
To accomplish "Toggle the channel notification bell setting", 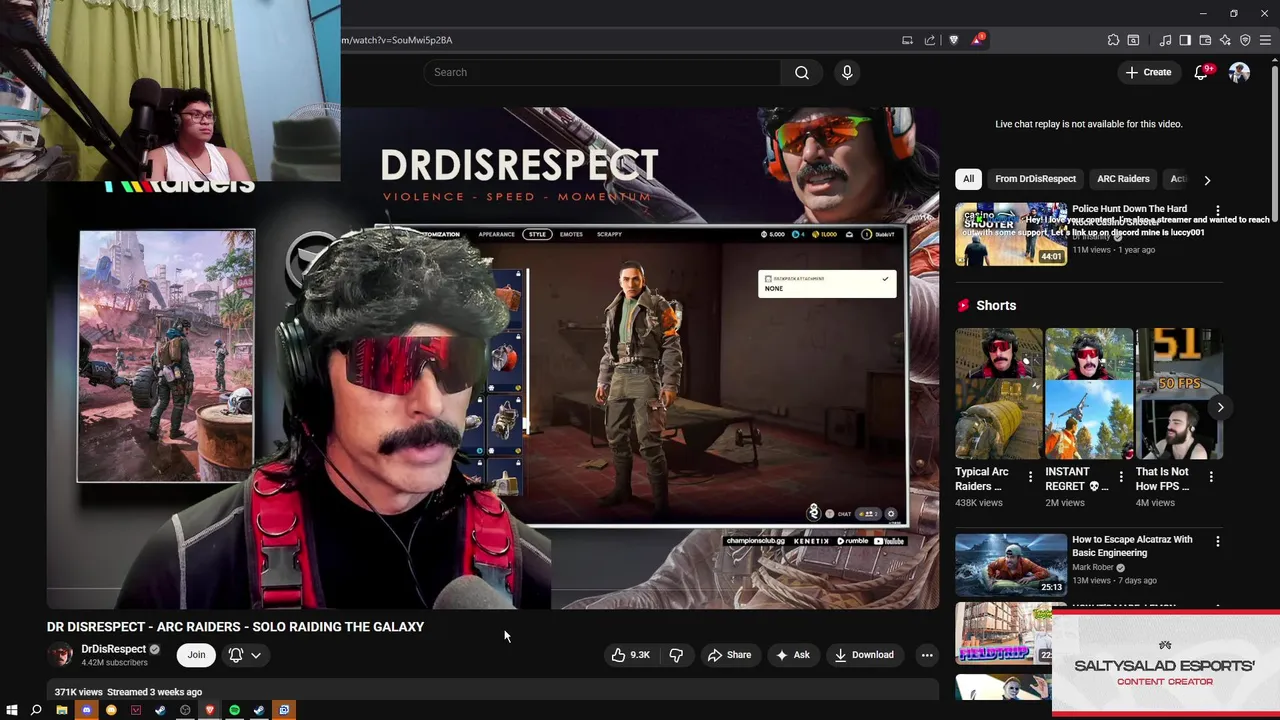I will [x=244, y=655].
